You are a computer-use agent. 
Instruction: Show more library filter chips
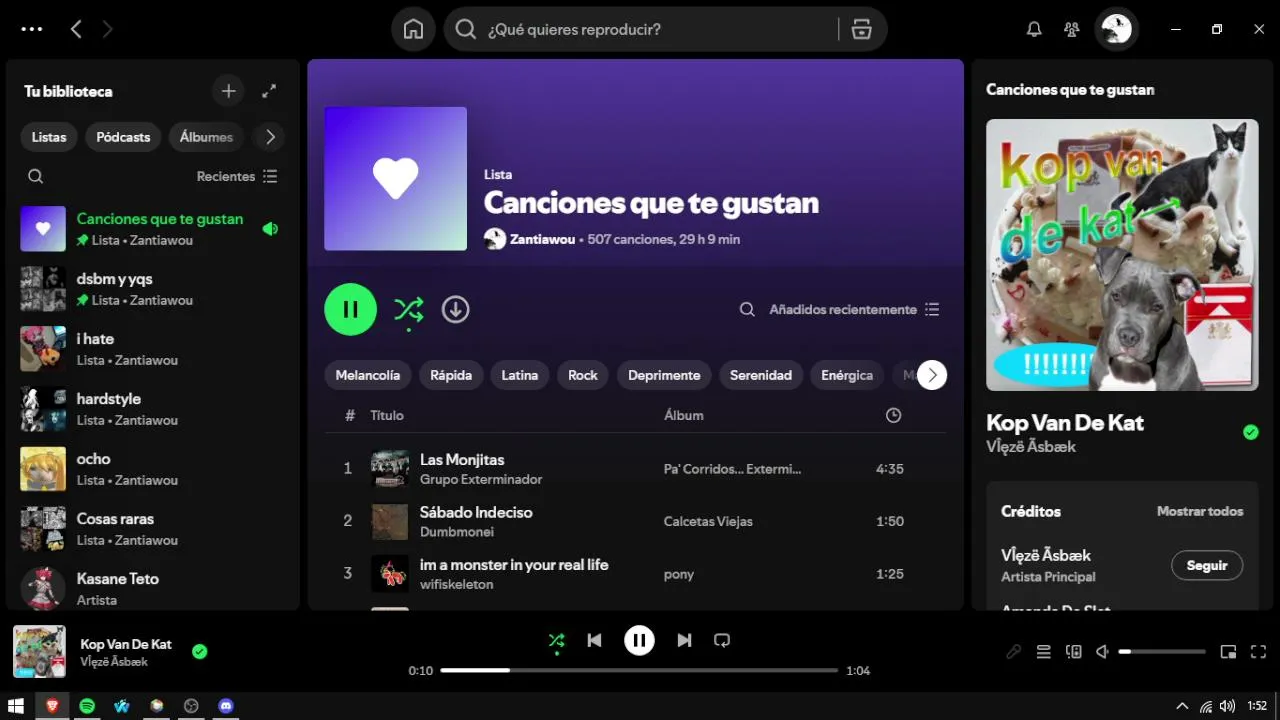click(x=269, y=137)
